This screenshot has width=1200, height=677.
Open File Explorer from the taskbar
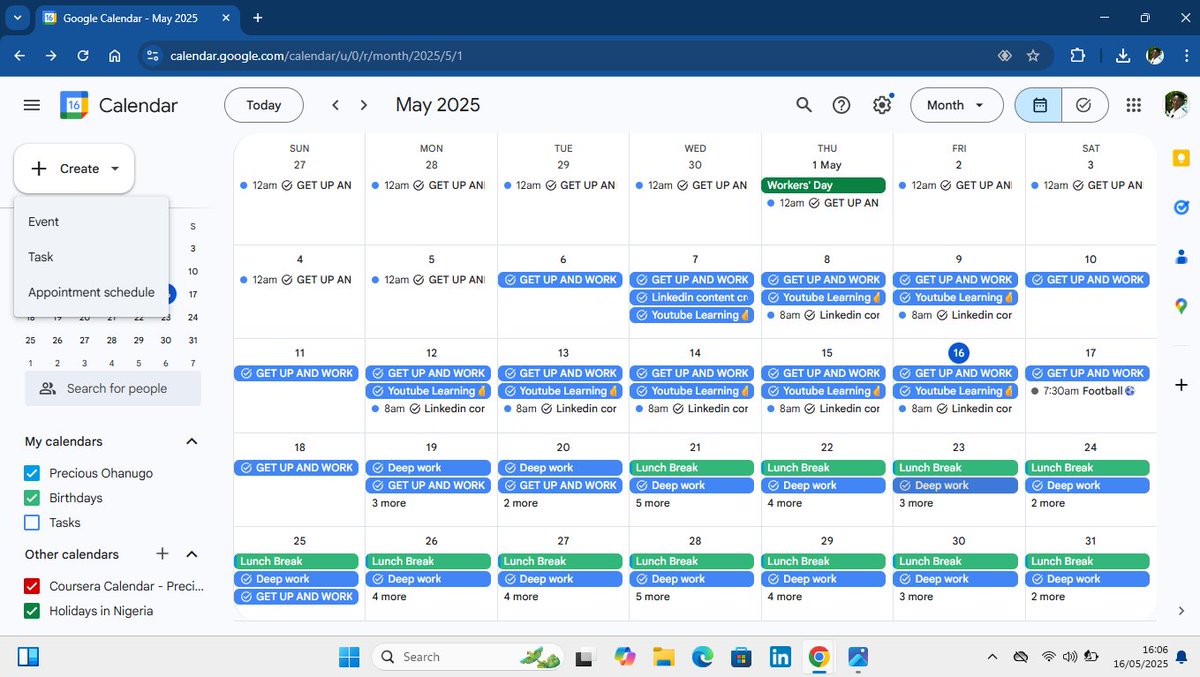click(663, 657)
